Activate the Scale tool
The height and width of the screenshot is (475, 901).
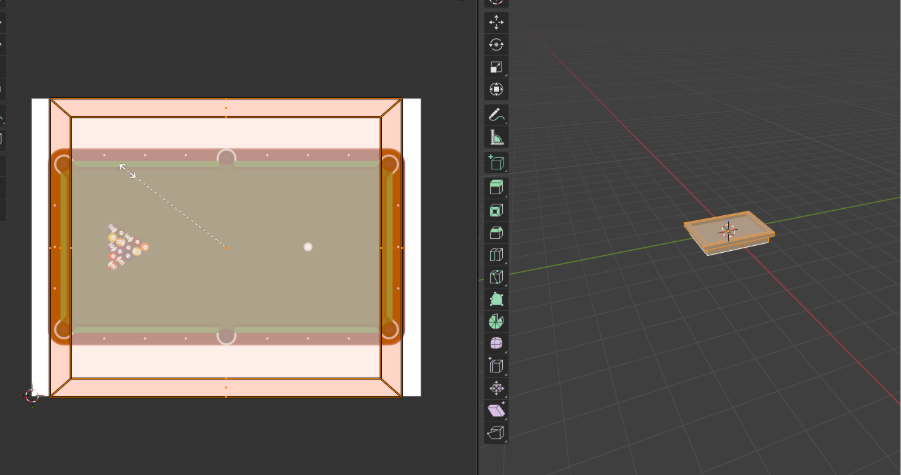[x=496, y=67]
